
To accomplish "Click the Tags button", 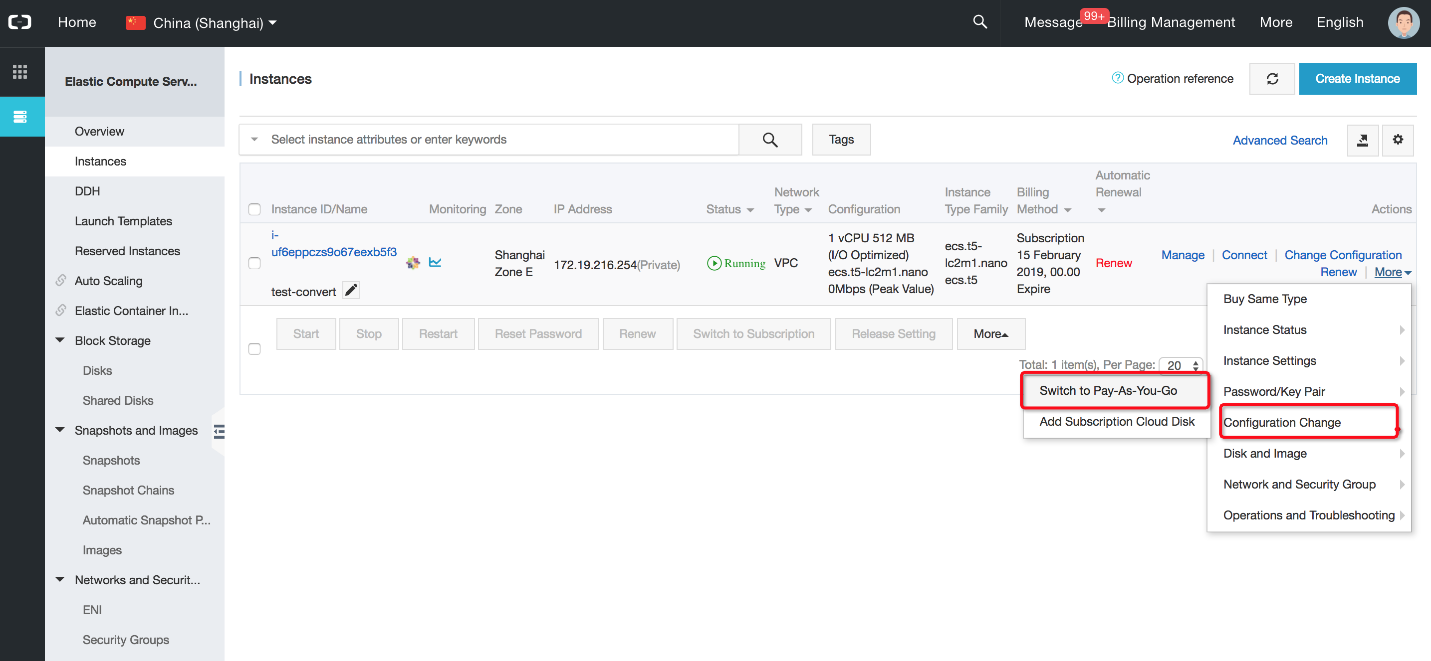I will pos(841,140).
